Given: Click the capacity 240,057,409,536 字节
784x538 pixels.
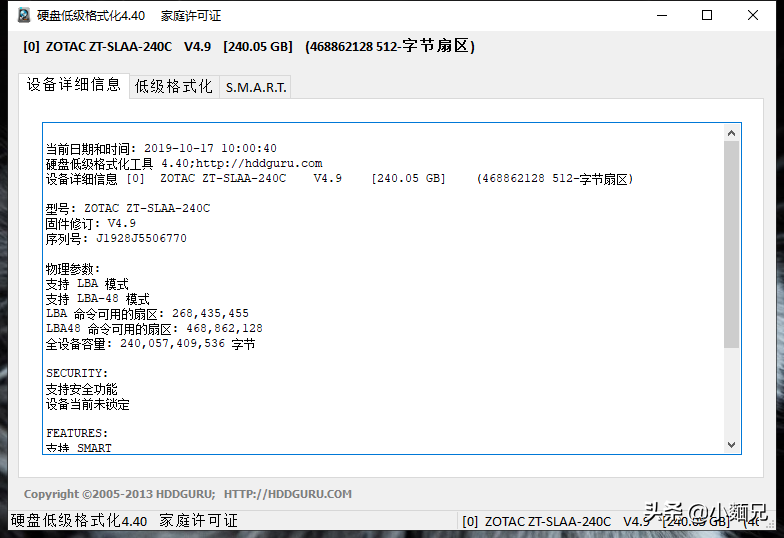Looking at the screenshot, I should (188, 344).
